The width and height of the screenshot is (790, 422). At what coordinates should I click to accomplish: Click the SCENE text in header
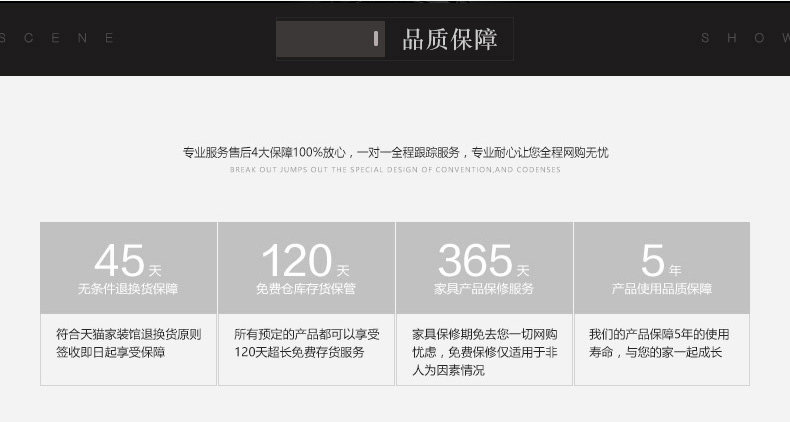[56, 38]
